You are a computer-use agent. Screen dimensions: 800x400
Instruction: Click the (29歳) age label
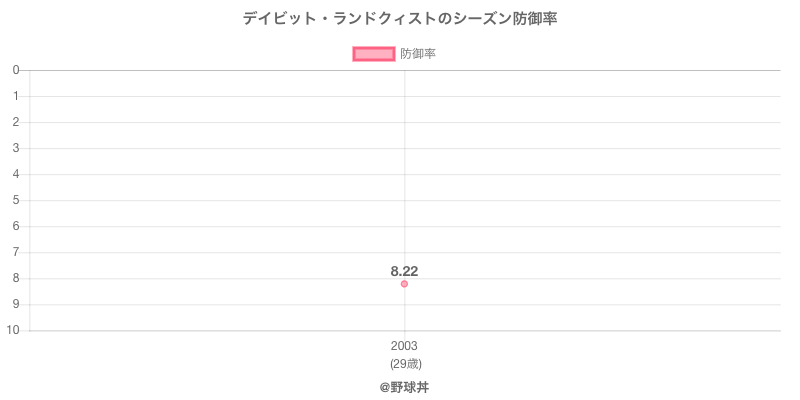tap(404, 363)
